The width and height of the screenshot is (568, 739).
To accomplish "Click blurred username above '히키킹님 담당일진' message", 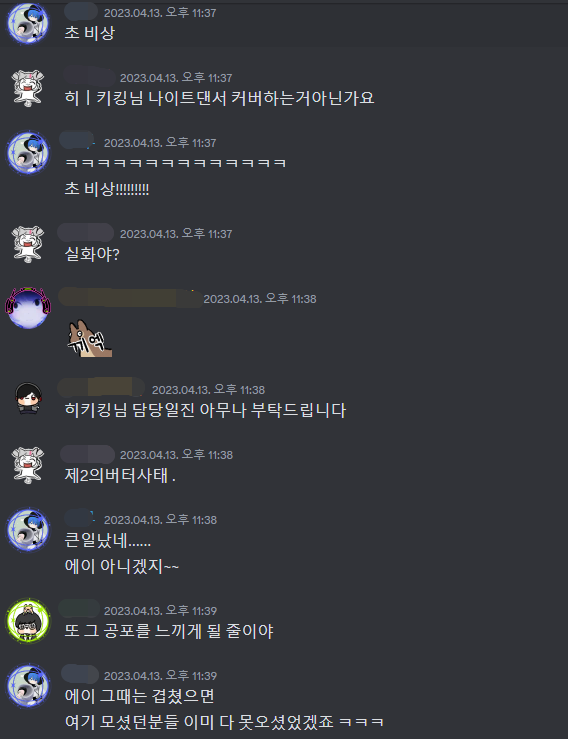I will click(x=100, y=387).
